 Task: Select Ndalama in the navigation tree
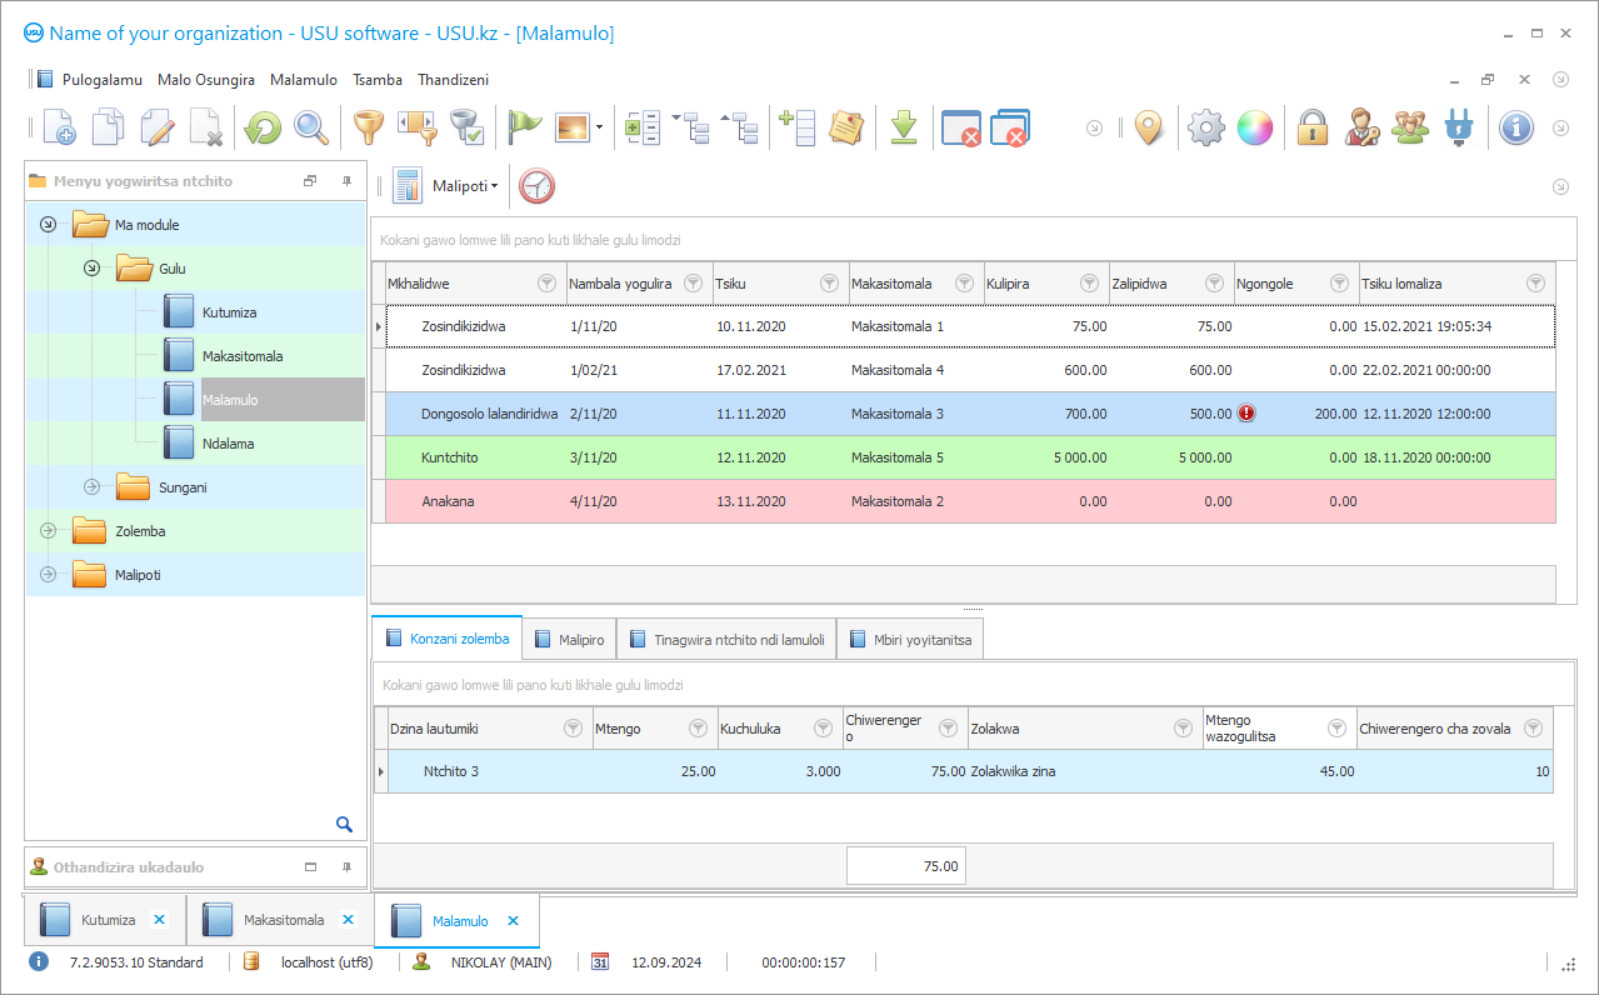(228, 444)
